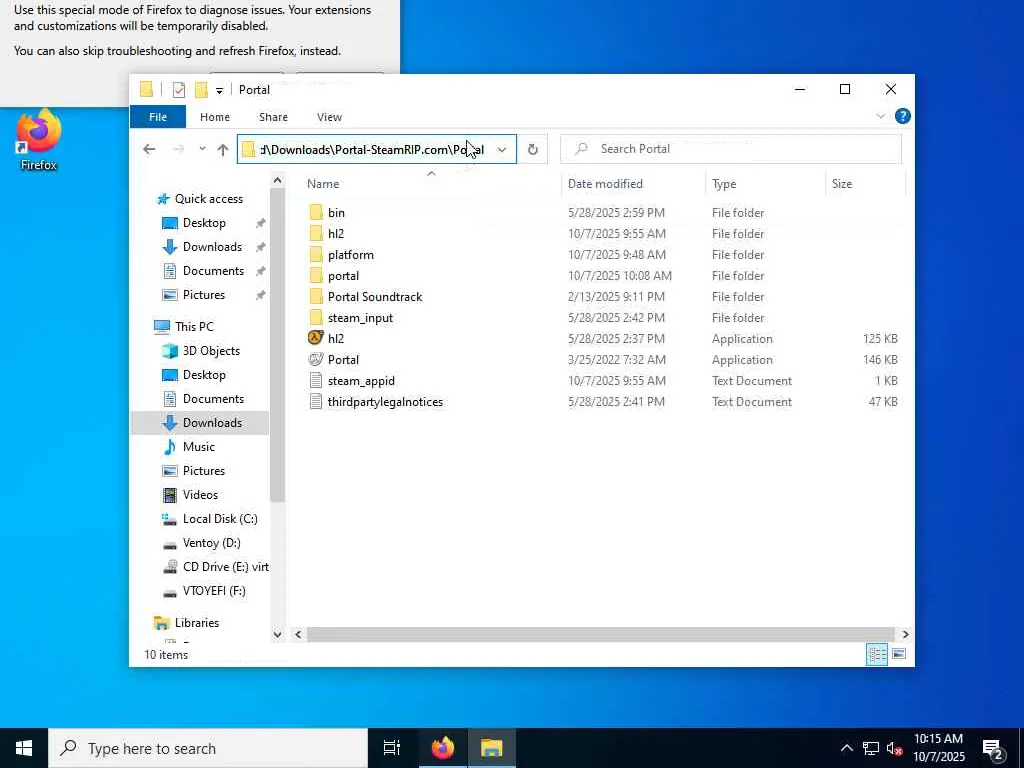This screenshot has height=768, width=1024.
Task: Select This PC in navigation pane
Action: tap(194, 327)
